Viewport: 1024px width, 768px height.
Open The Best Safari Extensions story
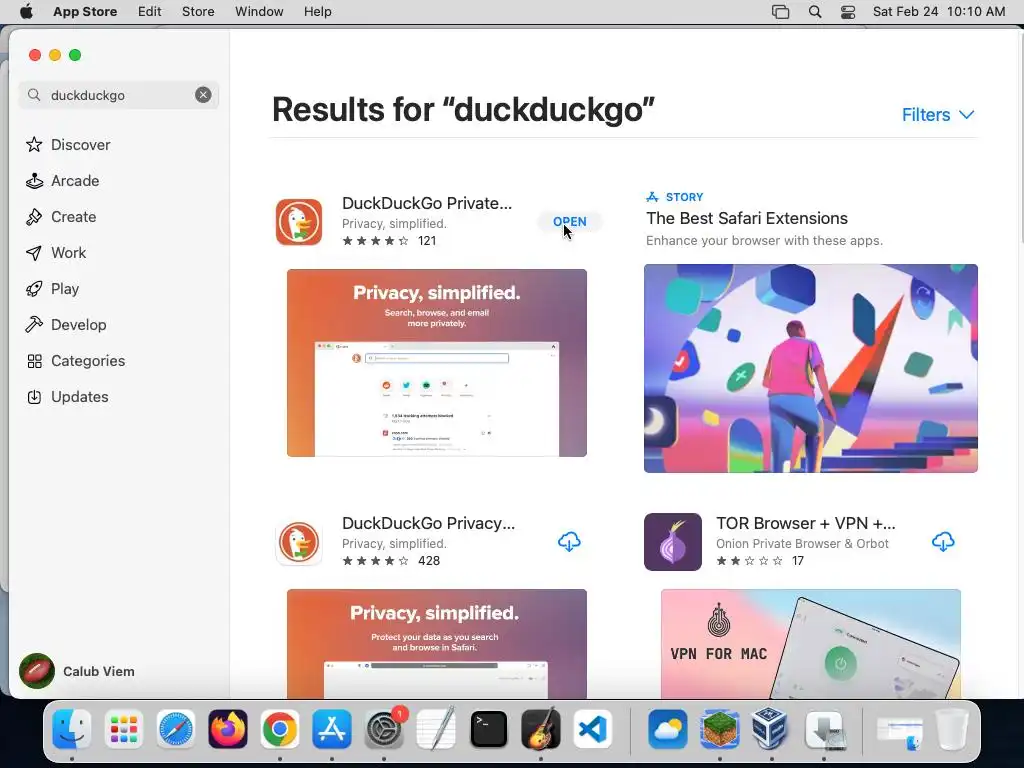pos(746,218)
